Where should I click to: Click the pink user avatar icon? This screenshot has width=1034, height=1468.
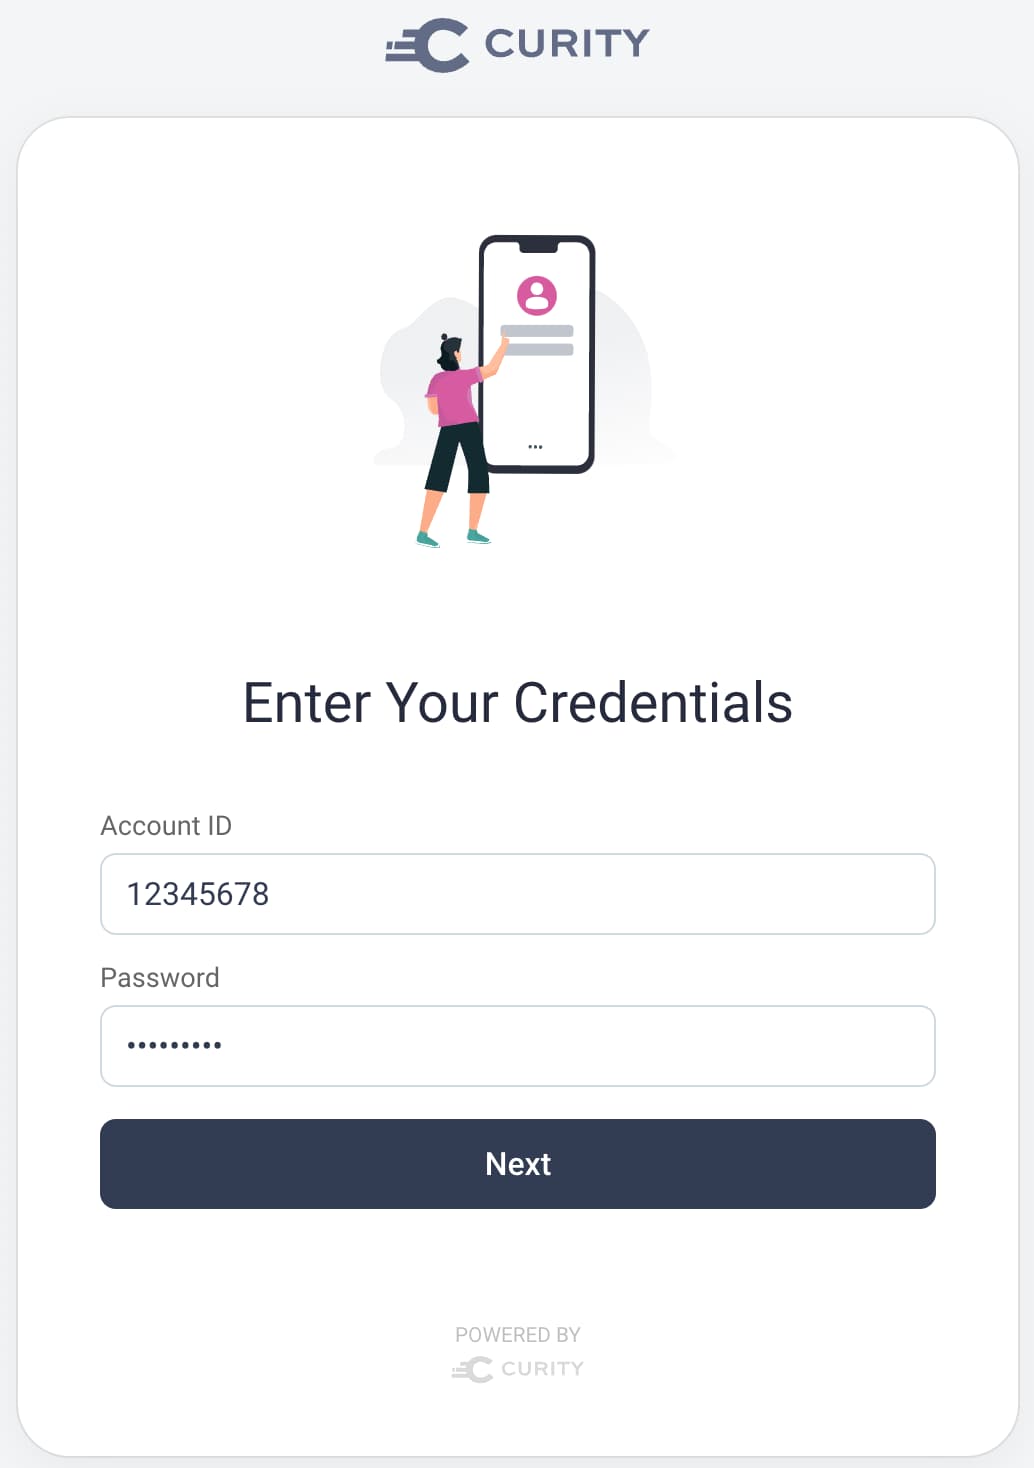tap(537, 295)
